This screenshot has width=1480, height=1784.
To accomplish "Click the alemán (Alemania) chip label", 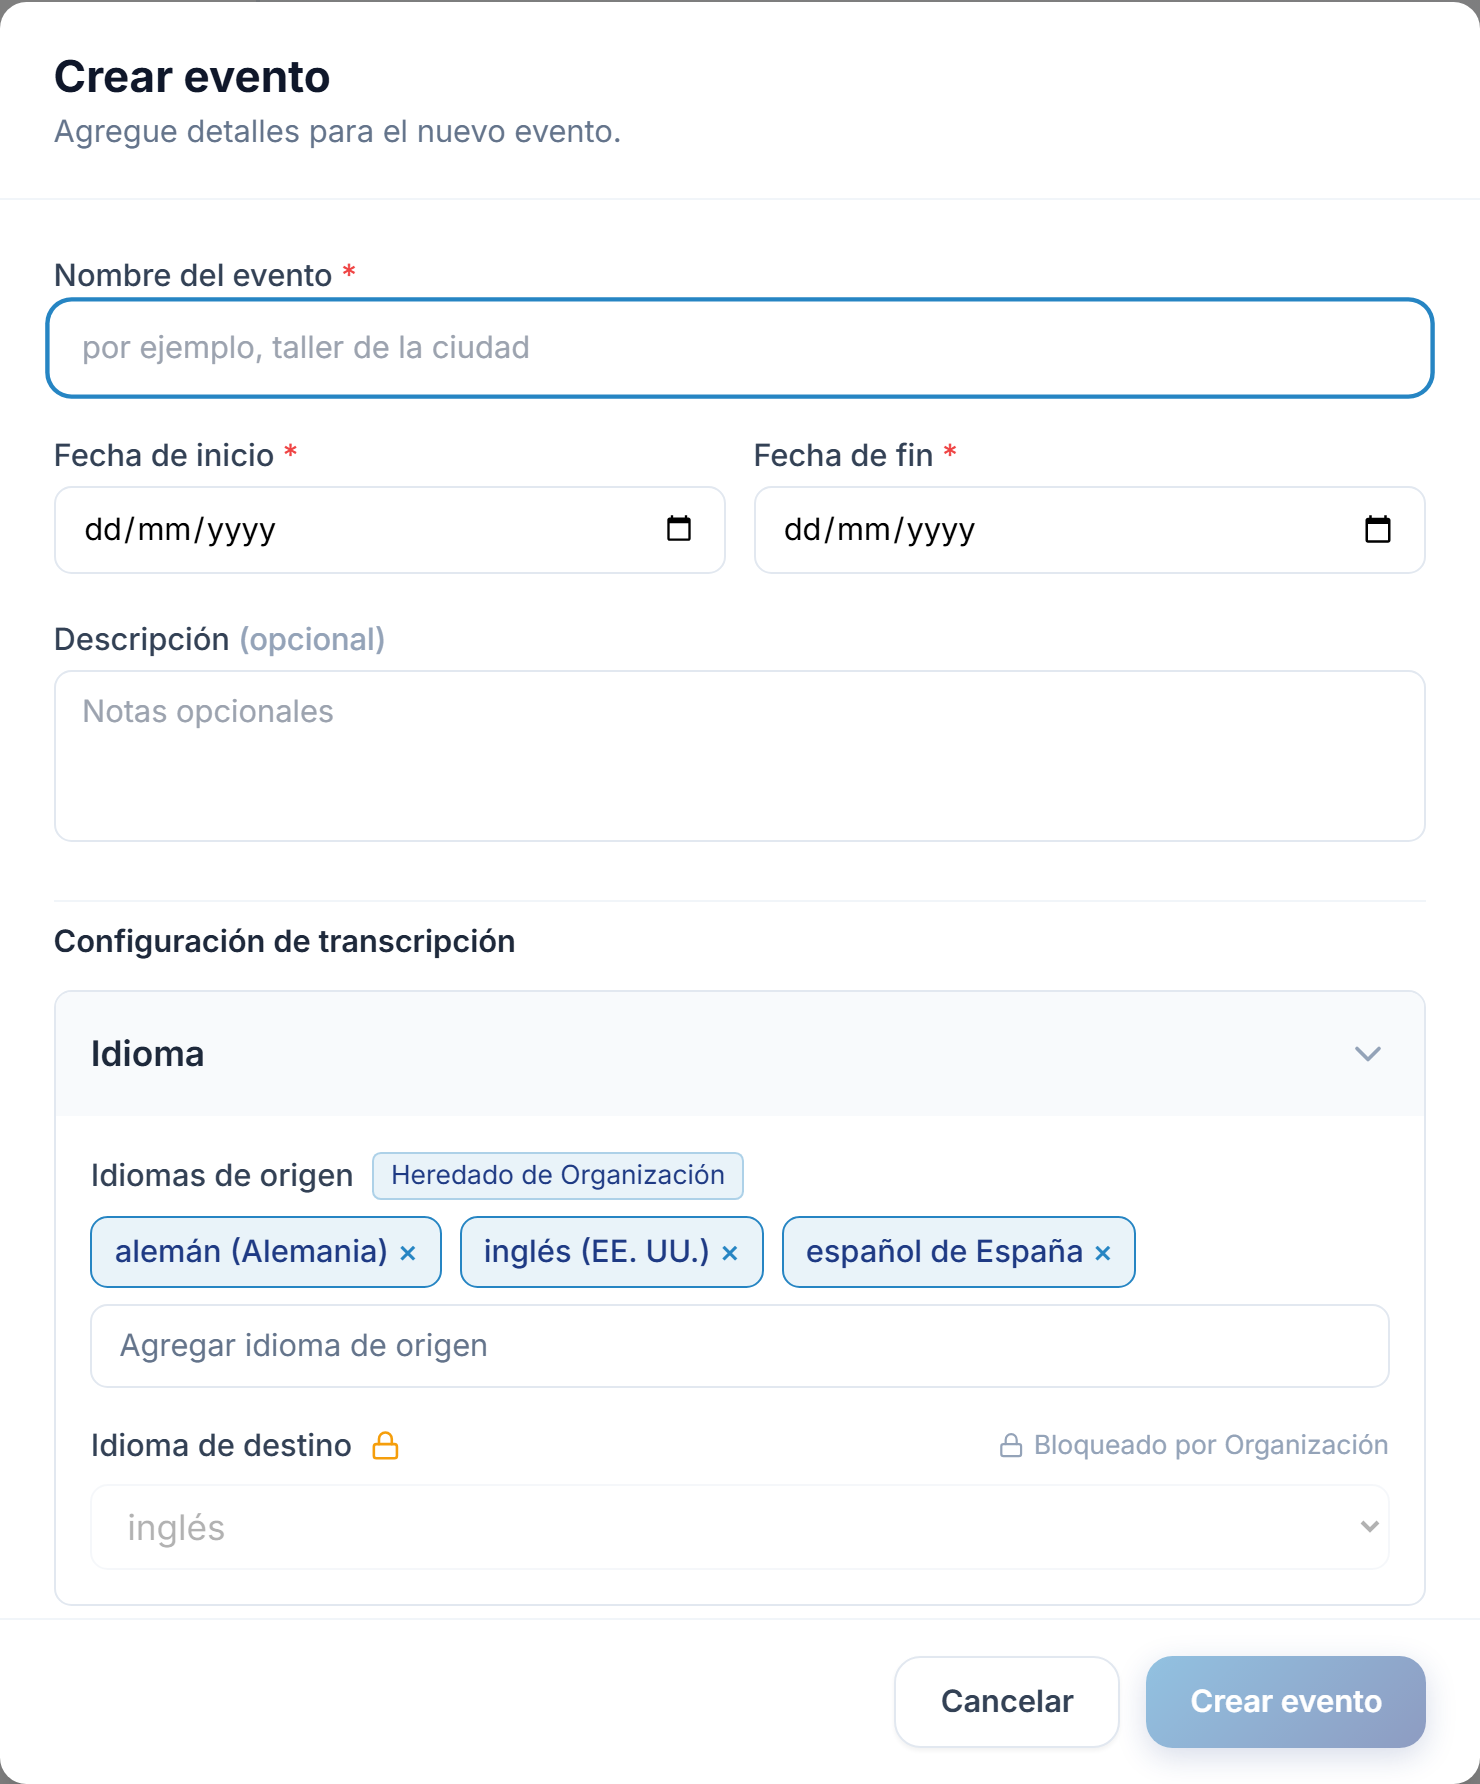I will click(x=251, y=1252).
